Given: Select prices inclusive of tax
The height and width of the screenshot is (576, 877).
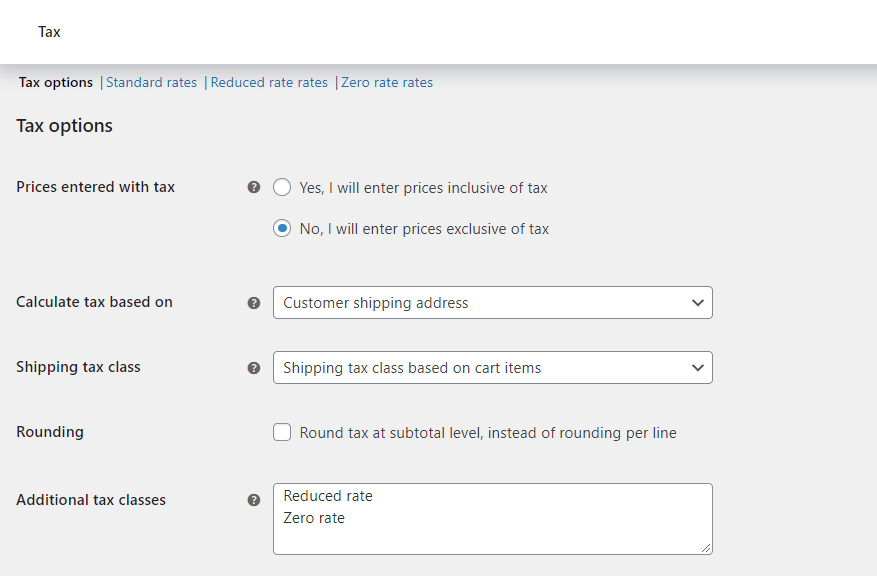Looking at the screenshot, I should 281,187.
